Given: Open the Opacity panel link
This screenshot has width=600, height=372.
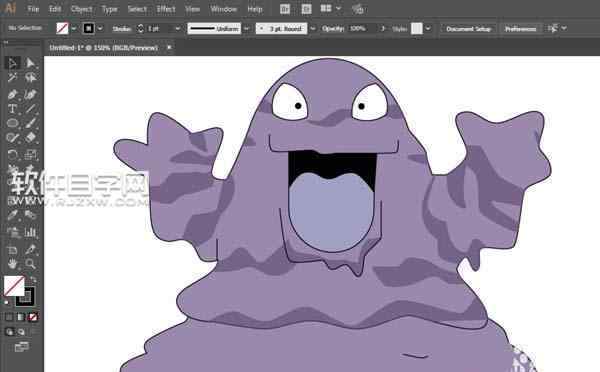Looking at the screenshot, I should (333, 28).
